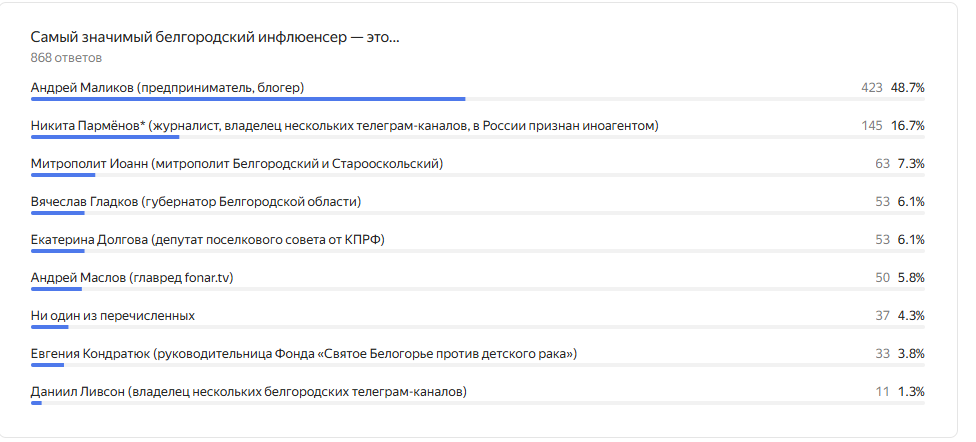Click the 7.3% percentage value

[910, 164]
